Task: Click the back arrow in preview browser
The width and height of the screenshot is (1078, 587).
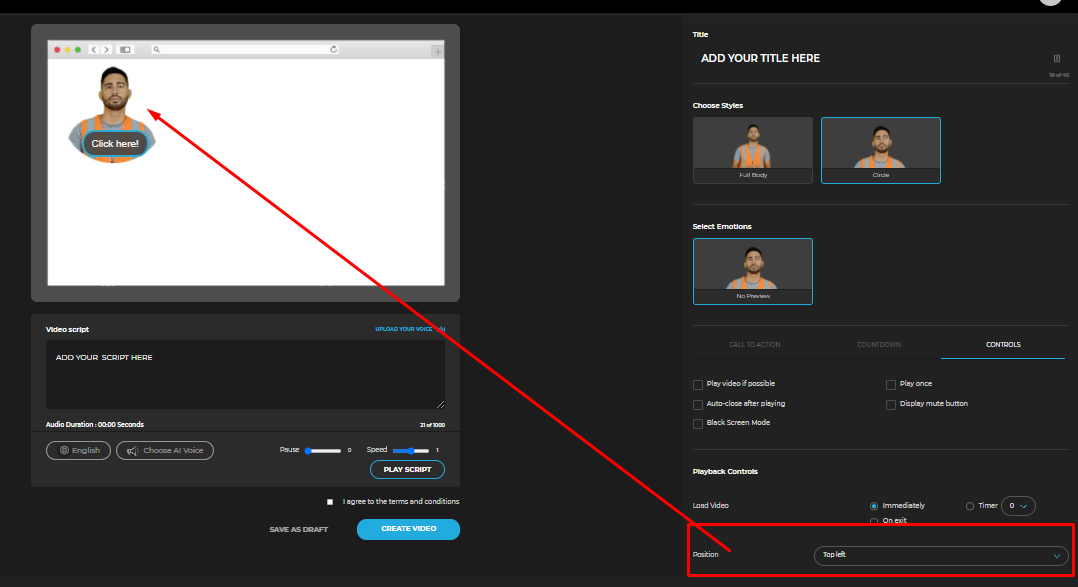Action: tap(94, 49)
